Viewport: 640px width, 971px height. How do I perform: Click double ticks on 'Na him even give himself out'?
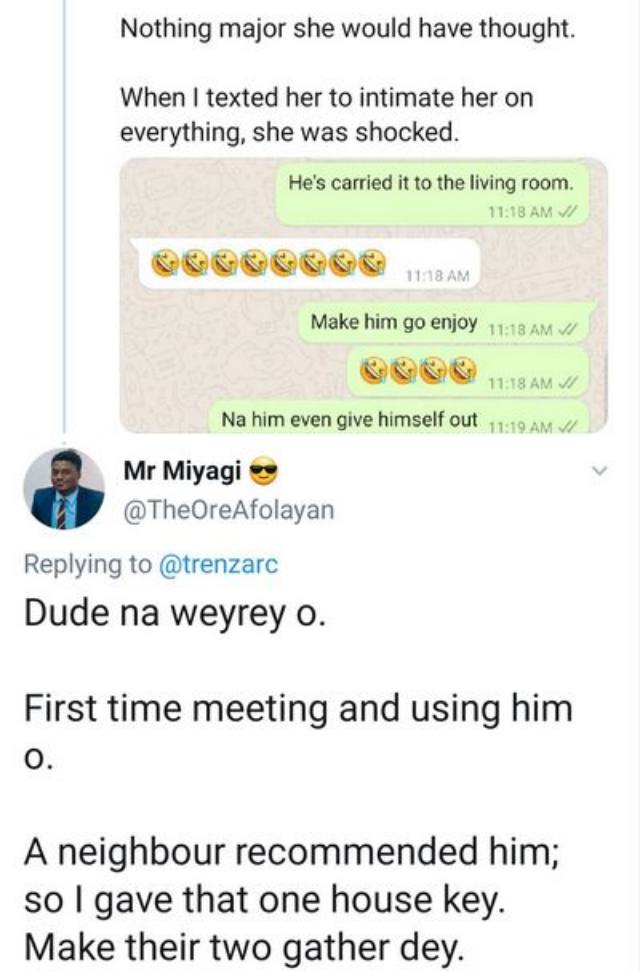pos(569,425)
